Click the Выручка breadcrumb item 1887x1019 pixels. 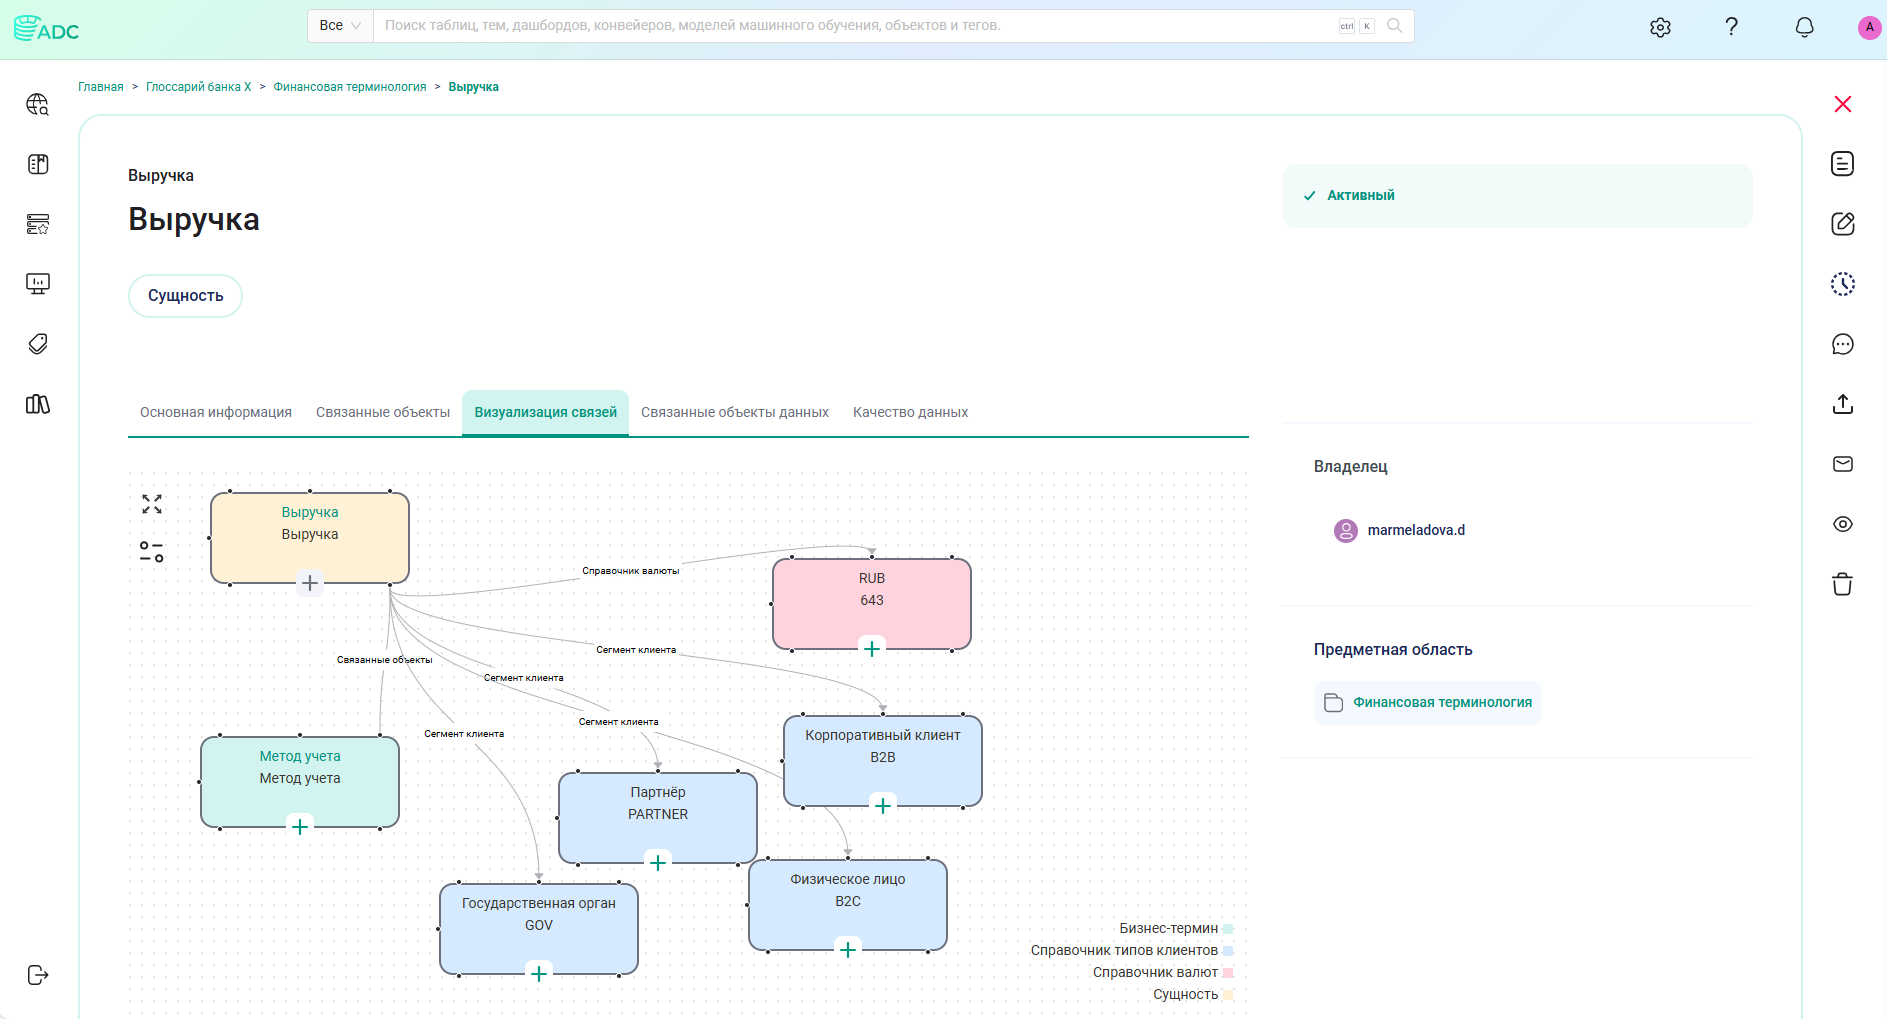point(474,87)
